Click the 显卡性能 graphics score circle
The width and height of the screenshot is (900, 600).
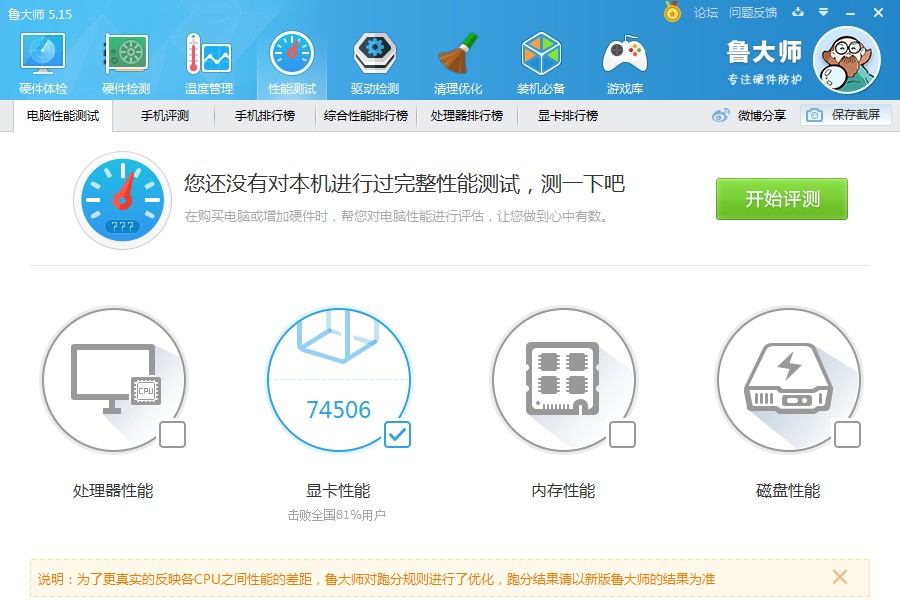(x=339, y=379)
